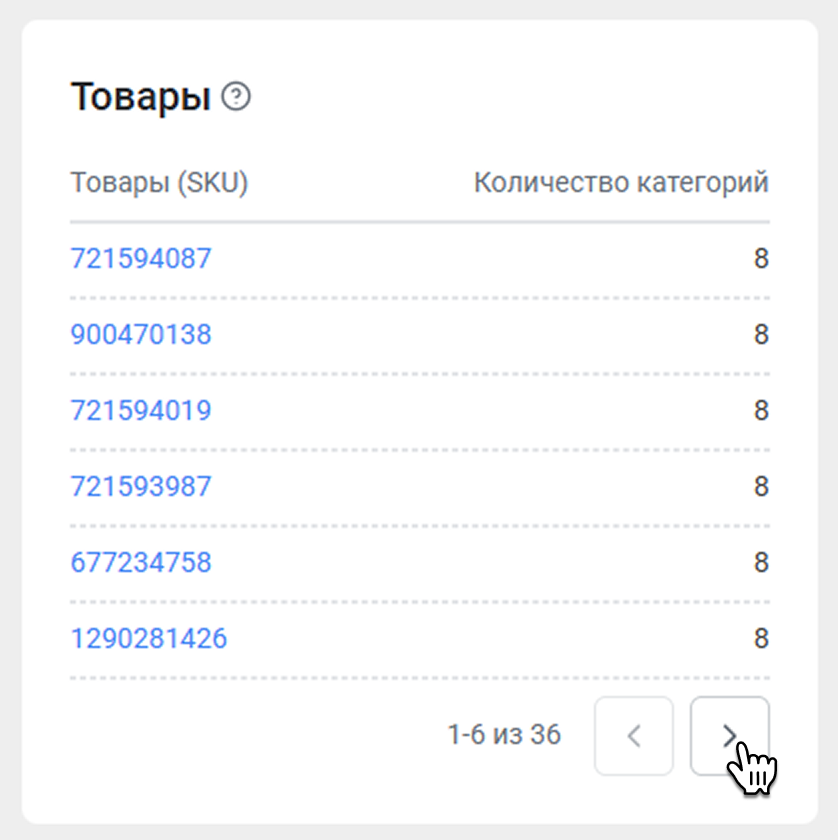
Task: Click the help icon beside Товары title
Action: [236, 97]
